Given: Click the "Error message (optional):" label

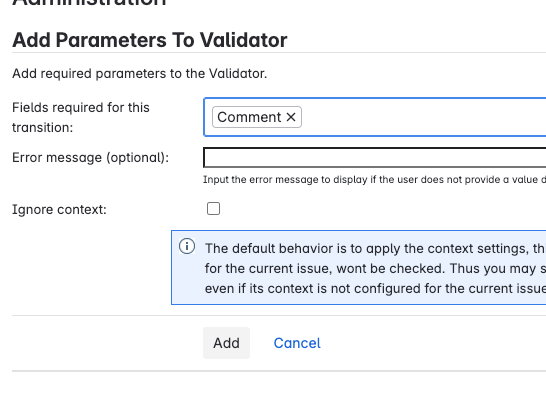Looking at the screenshot, I should coord(91,157).
